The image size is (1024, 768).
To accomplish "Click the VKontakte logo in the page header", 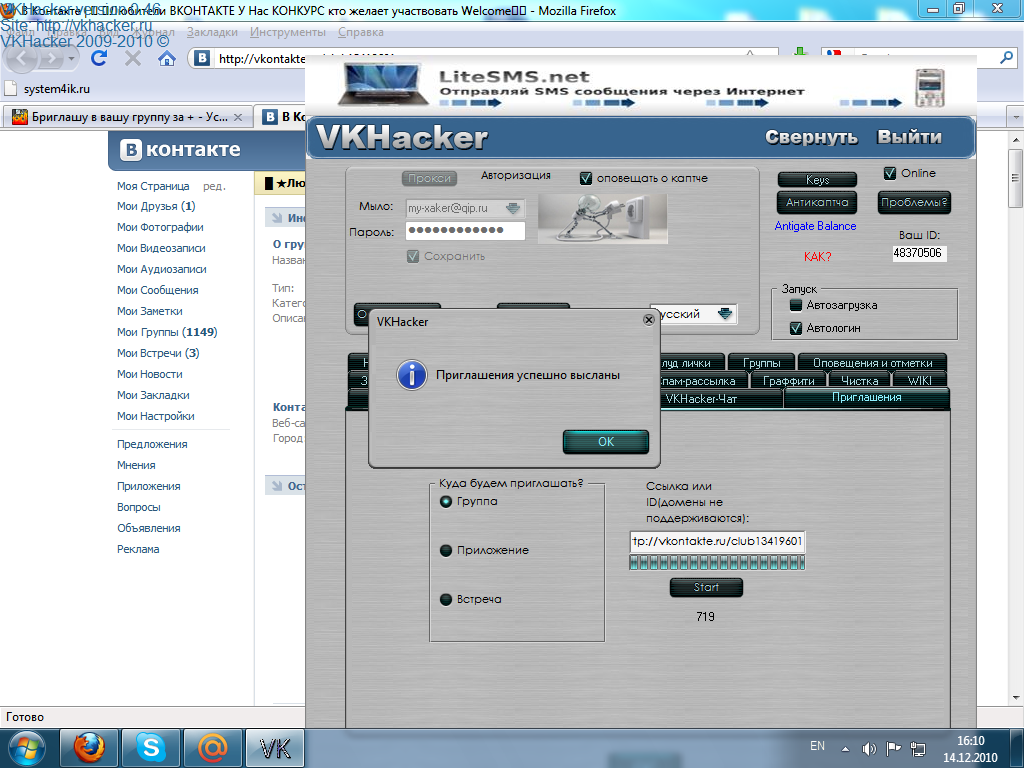I will 180,150.
